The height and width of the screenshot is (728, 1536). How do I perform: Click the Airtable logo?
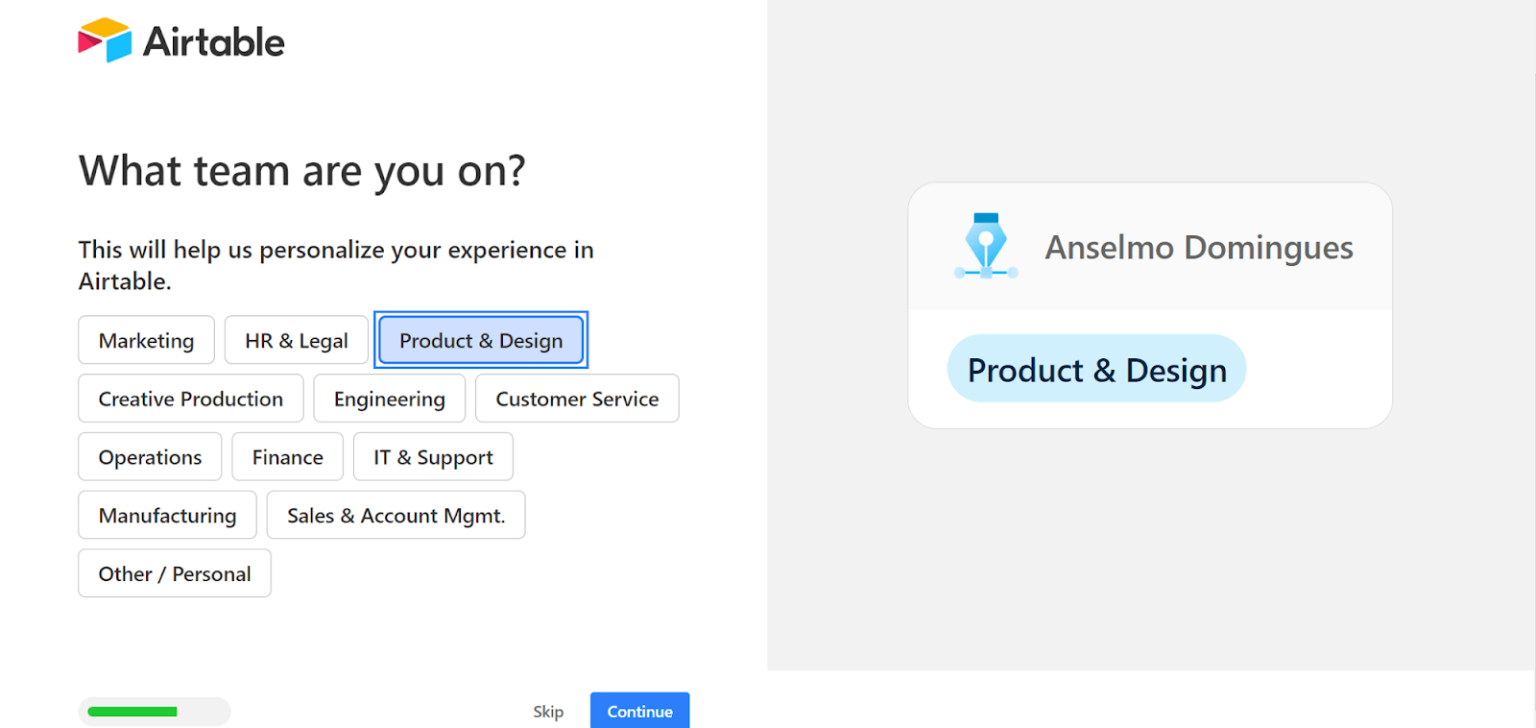[x=180, y=40]
